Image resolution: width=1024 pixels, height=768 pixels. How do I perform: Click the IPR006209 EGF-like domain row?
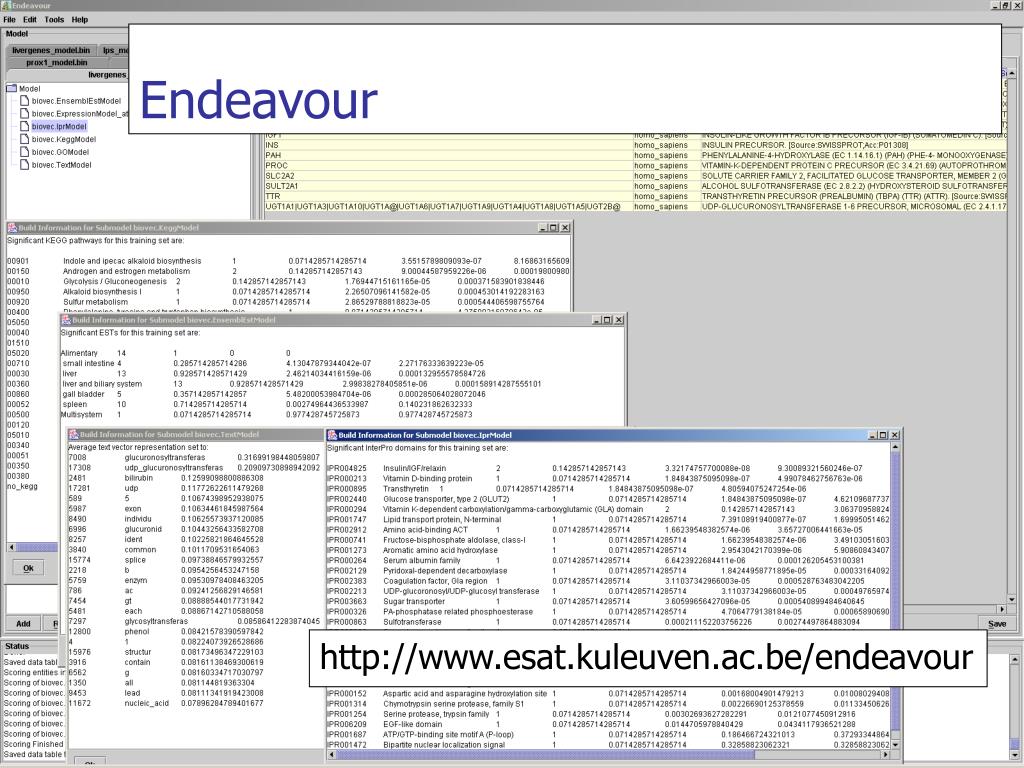tap(591, 724)
